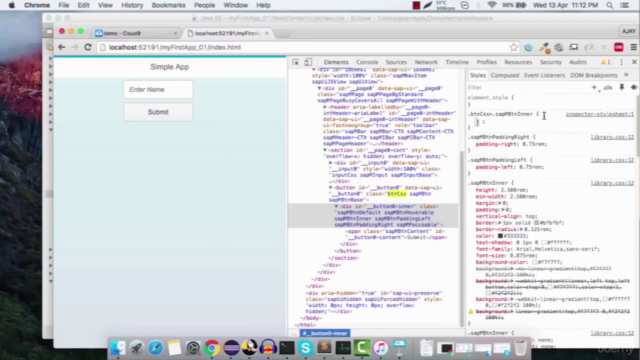The height and width of the screenshot is (360, 640).
Task: Click the Wi-Fi status icon in menu bar
Action: (x=492, y=5)
